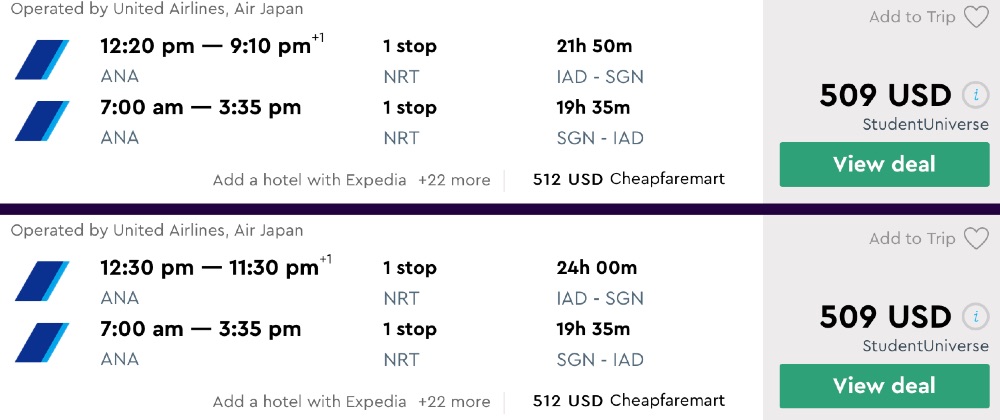Select 512 USD Cheapfaremart offer in second result
Image resolution: width=1000 pixels, height=420 pixels.
point(628,401)
